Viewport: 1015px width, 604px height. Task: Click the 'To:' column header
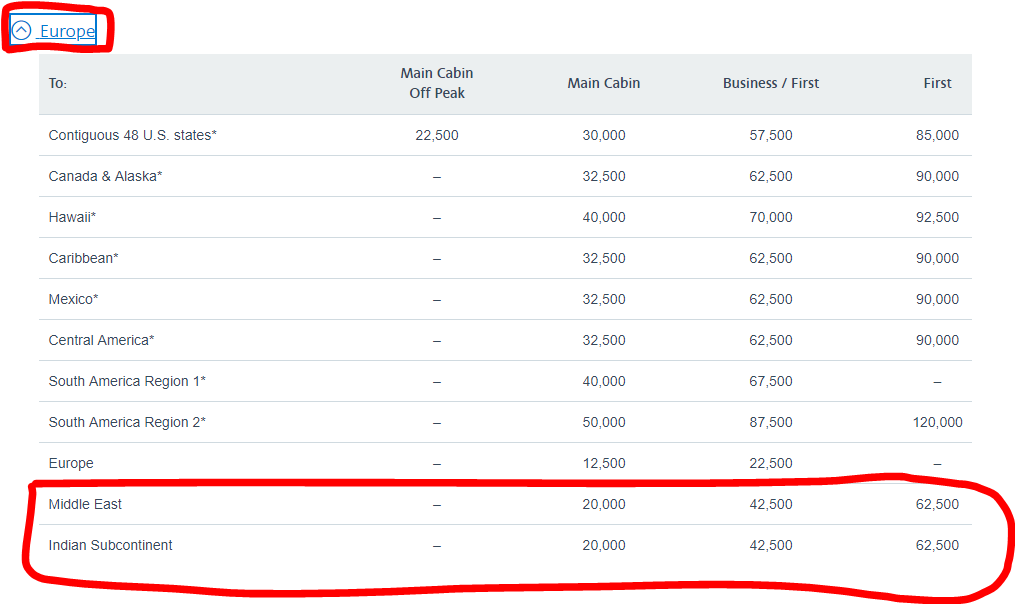point(58,83)
